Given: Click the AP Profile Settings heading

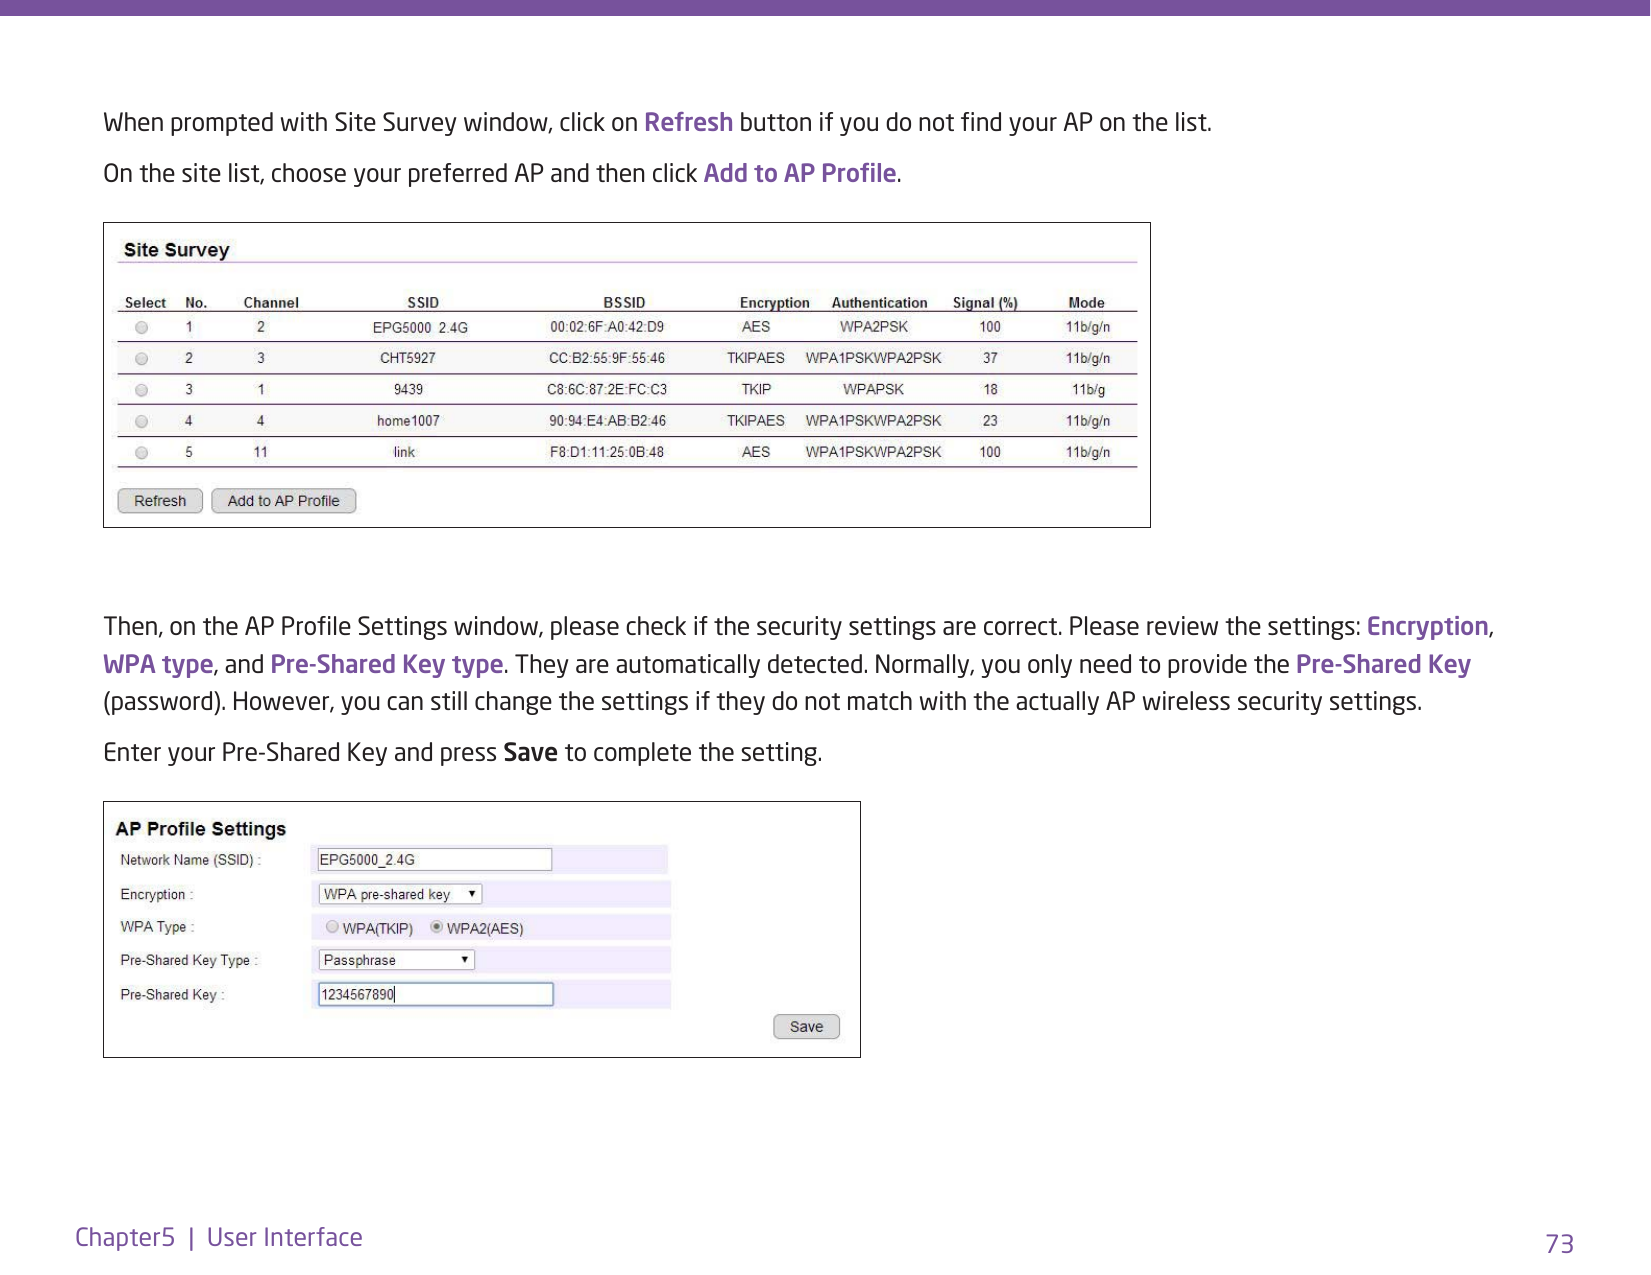Looking at the screenshot, I should pyautogui.click(x=201, y=829).
